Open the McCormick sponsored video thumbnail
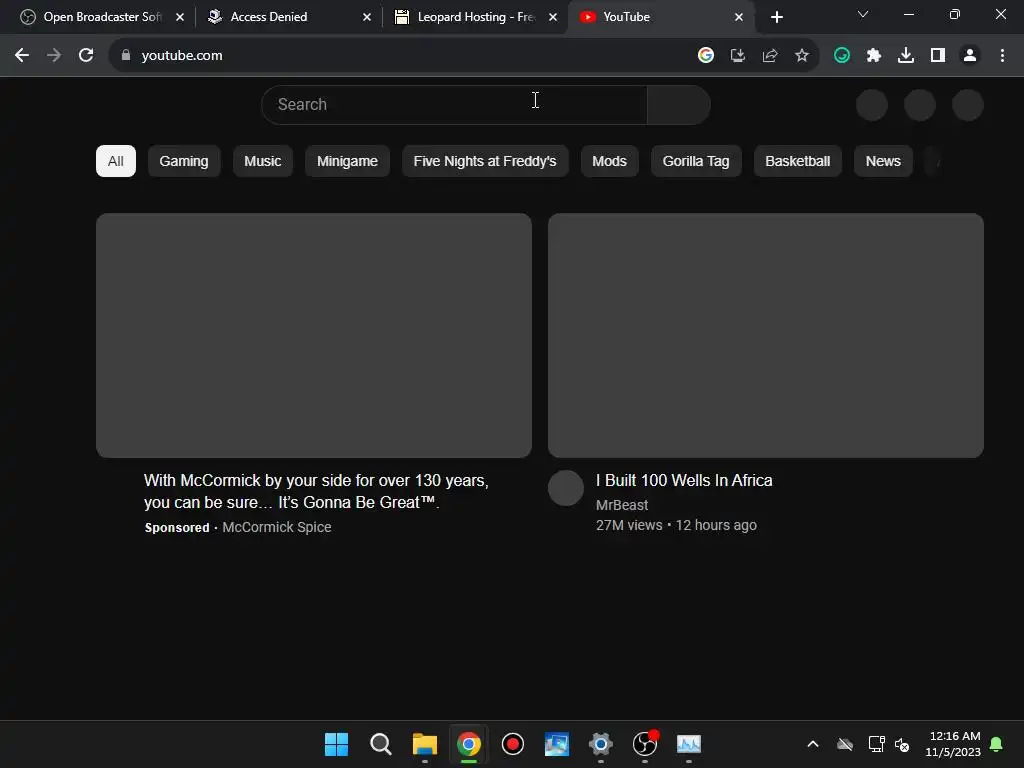The image size is (1024, 768). (x=313, y=335)
